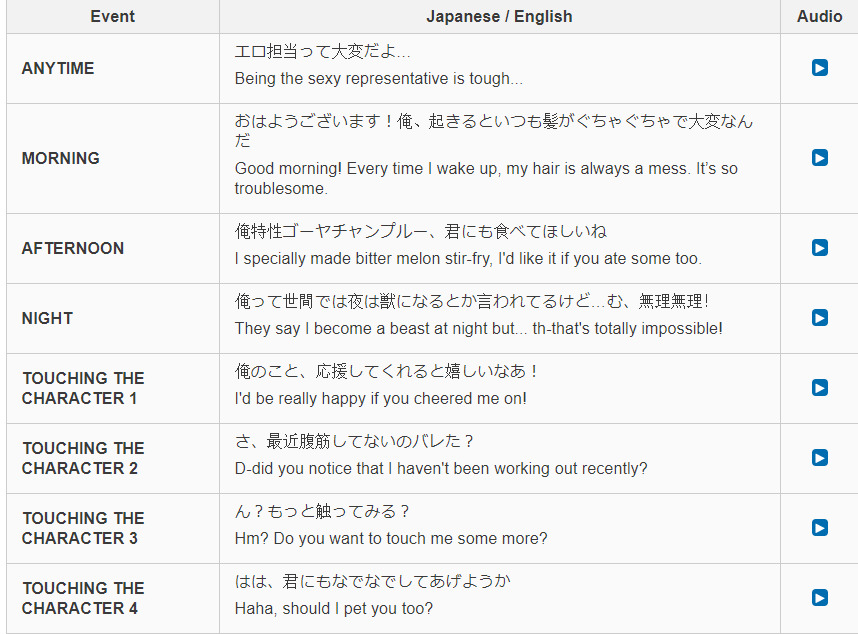Click the Japanese / English column header
Screen dimensions: 858x634
(x=499, y=16)
